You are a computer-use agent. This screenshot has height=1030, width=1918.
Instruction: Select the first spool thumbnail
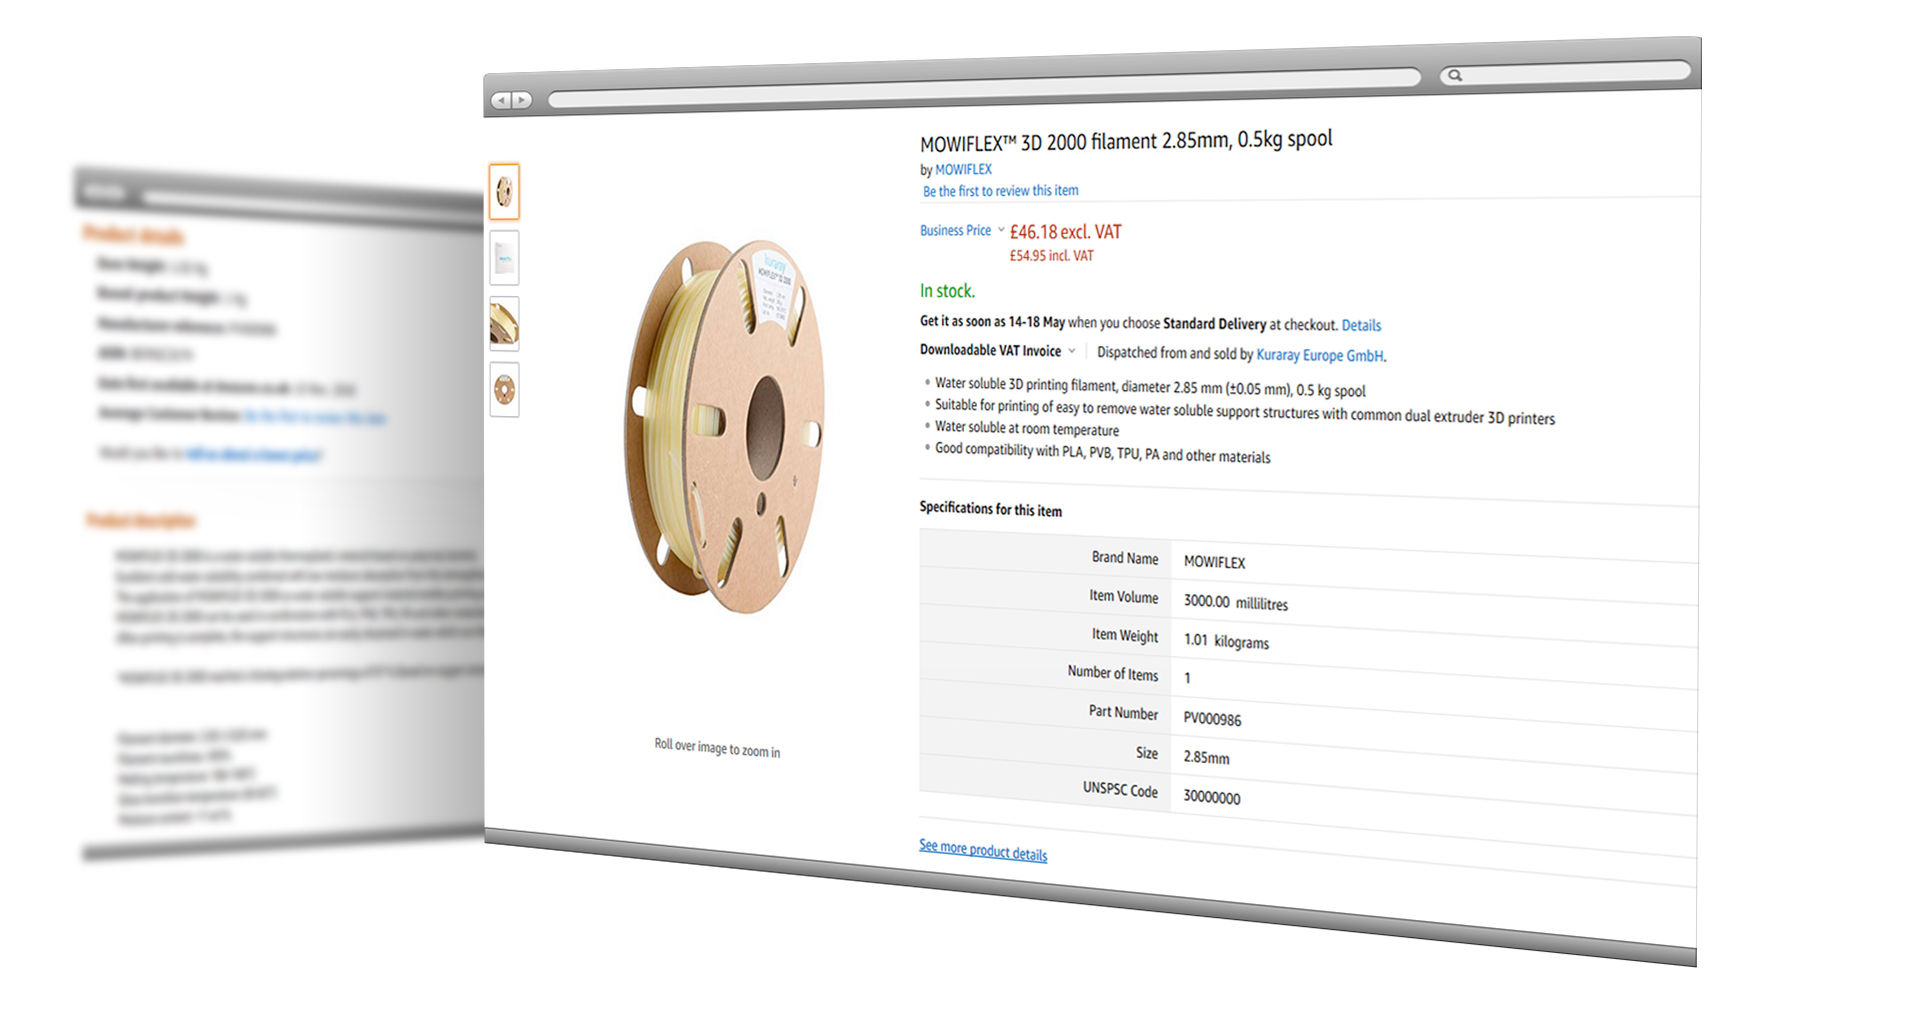tap(504, 191)
